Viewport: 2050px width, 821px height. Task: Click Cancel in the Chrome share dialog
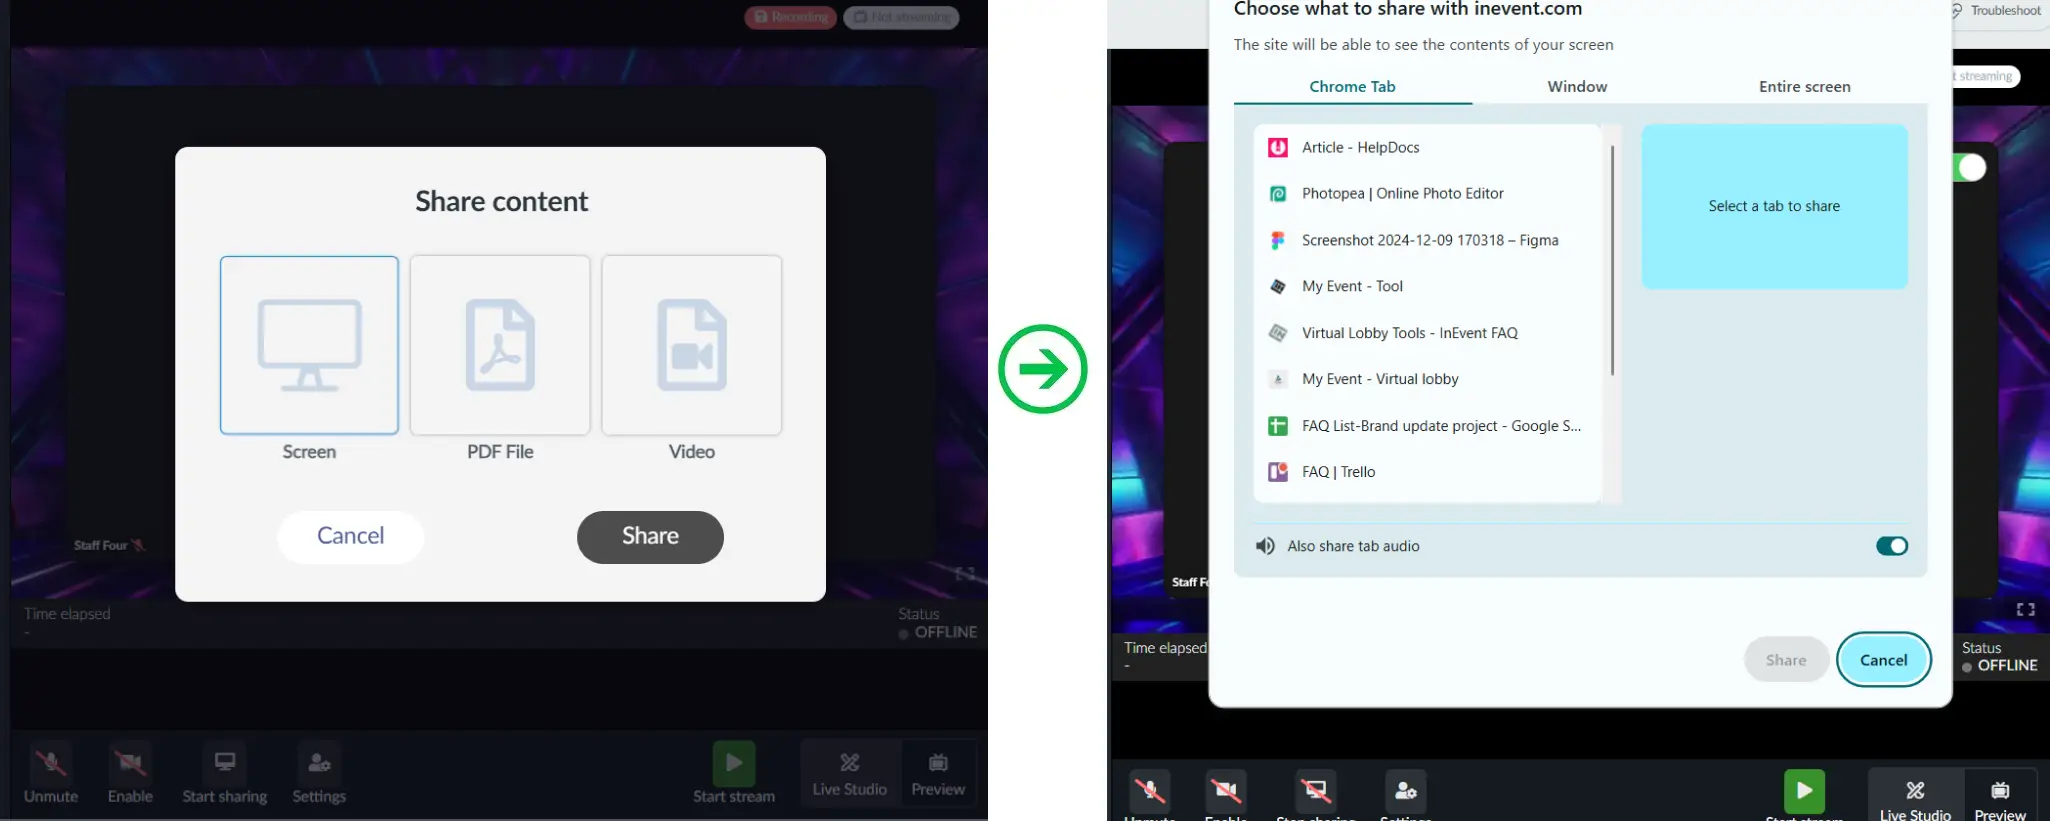[x=1883, y=660]
